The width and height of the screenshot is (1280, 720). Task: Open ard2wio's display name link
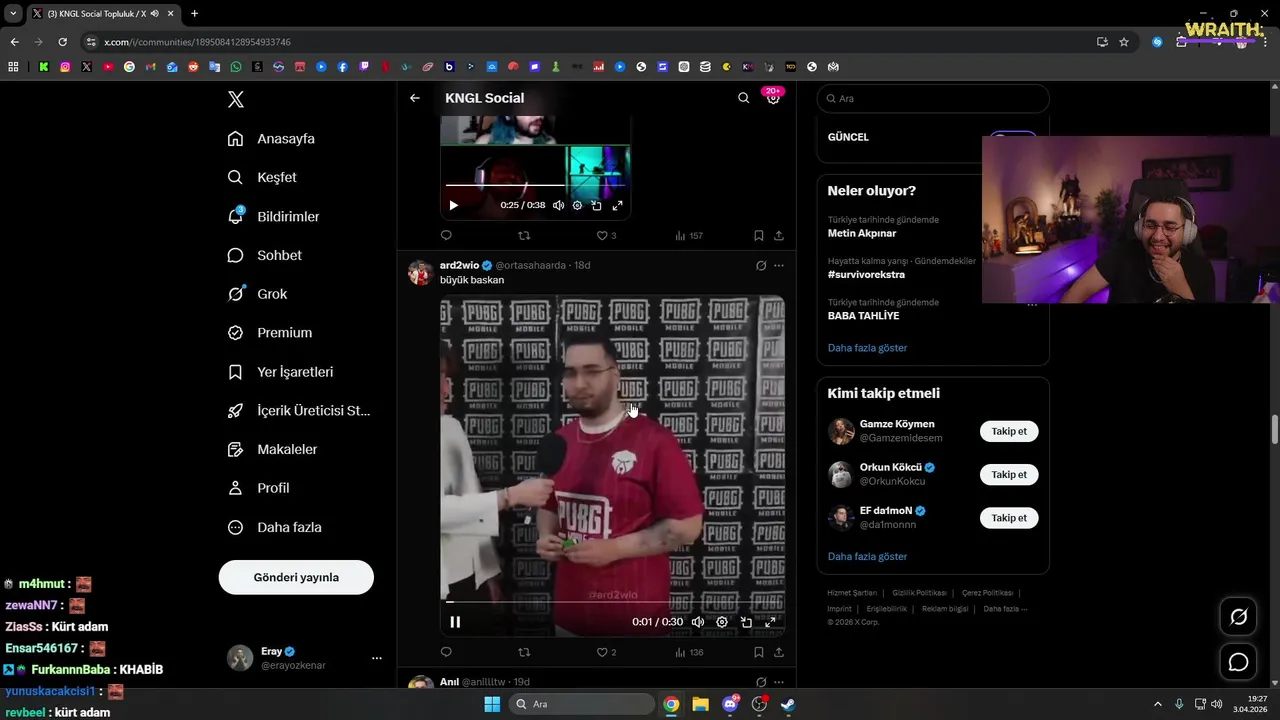(459, 265)
